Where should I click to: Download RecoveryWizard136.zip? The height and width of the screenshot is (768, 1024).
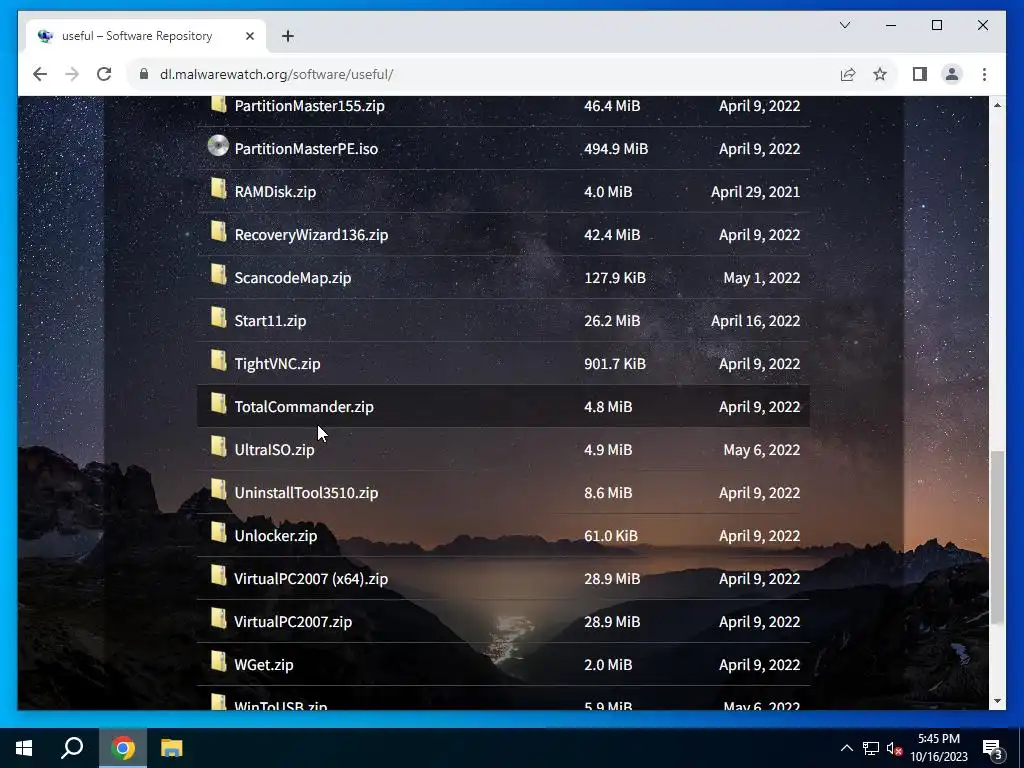point(311,235)
